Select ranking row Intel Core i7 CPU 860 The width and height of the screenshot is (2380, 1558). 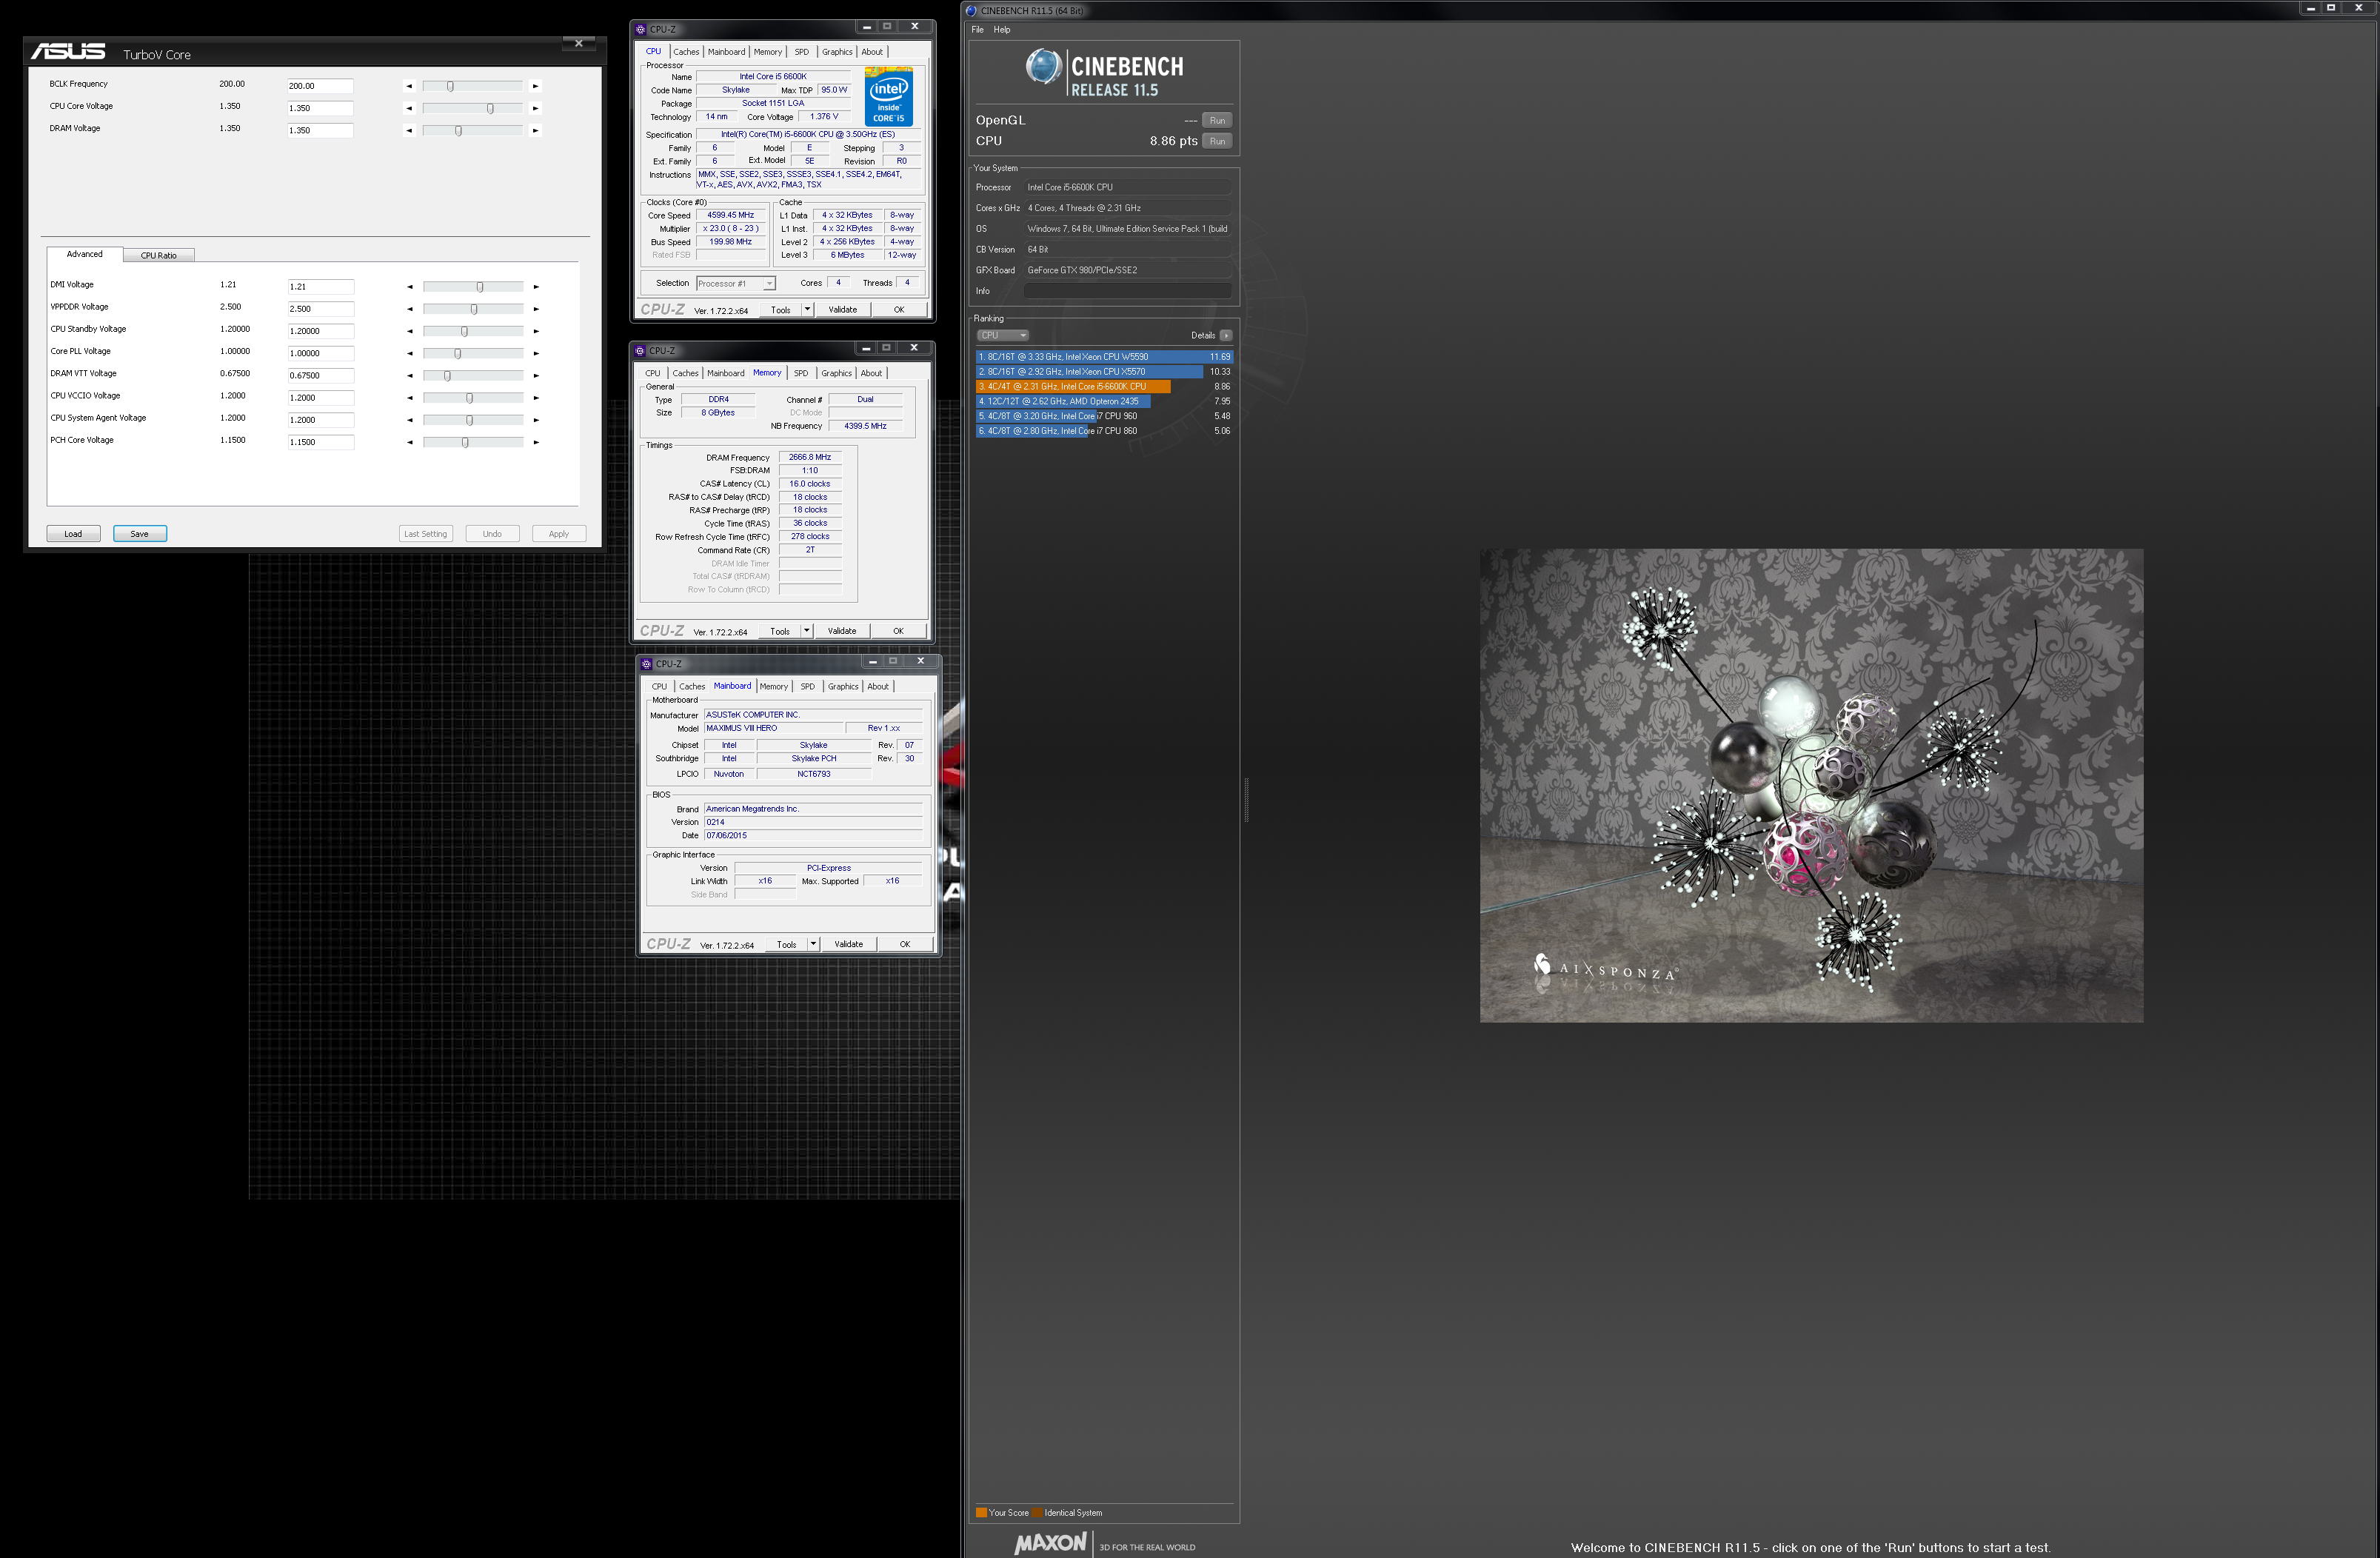(1103, 431)
